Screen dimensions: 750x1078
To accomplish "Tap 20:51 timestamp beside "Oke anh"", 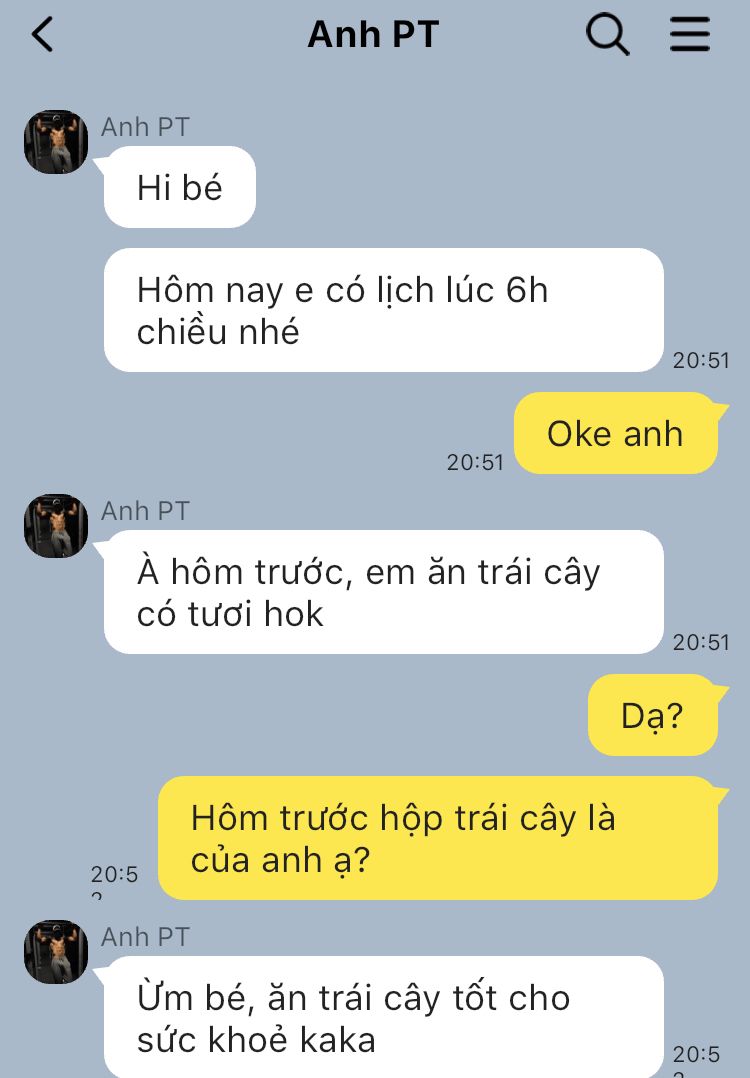I will [475, 463].
